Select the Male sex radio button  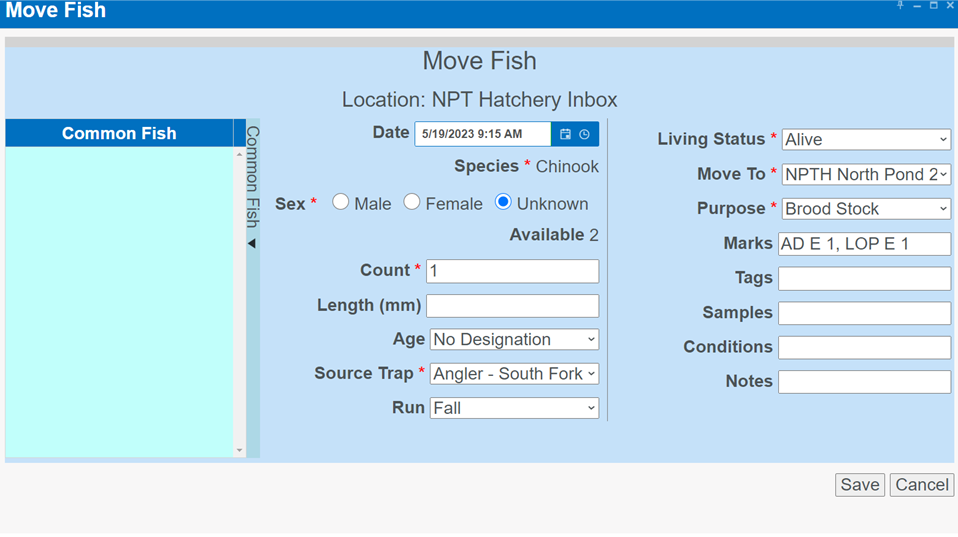coord(341,202)
